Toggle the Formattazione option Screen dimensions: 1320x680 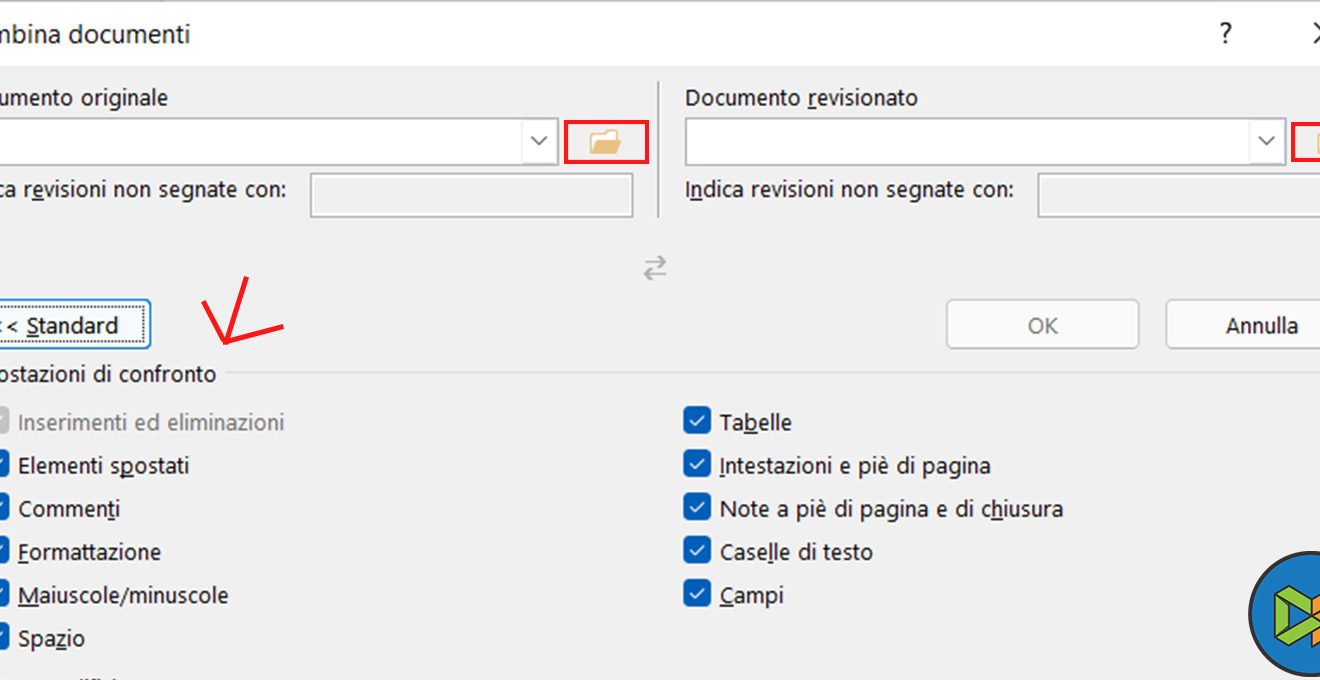4,551
